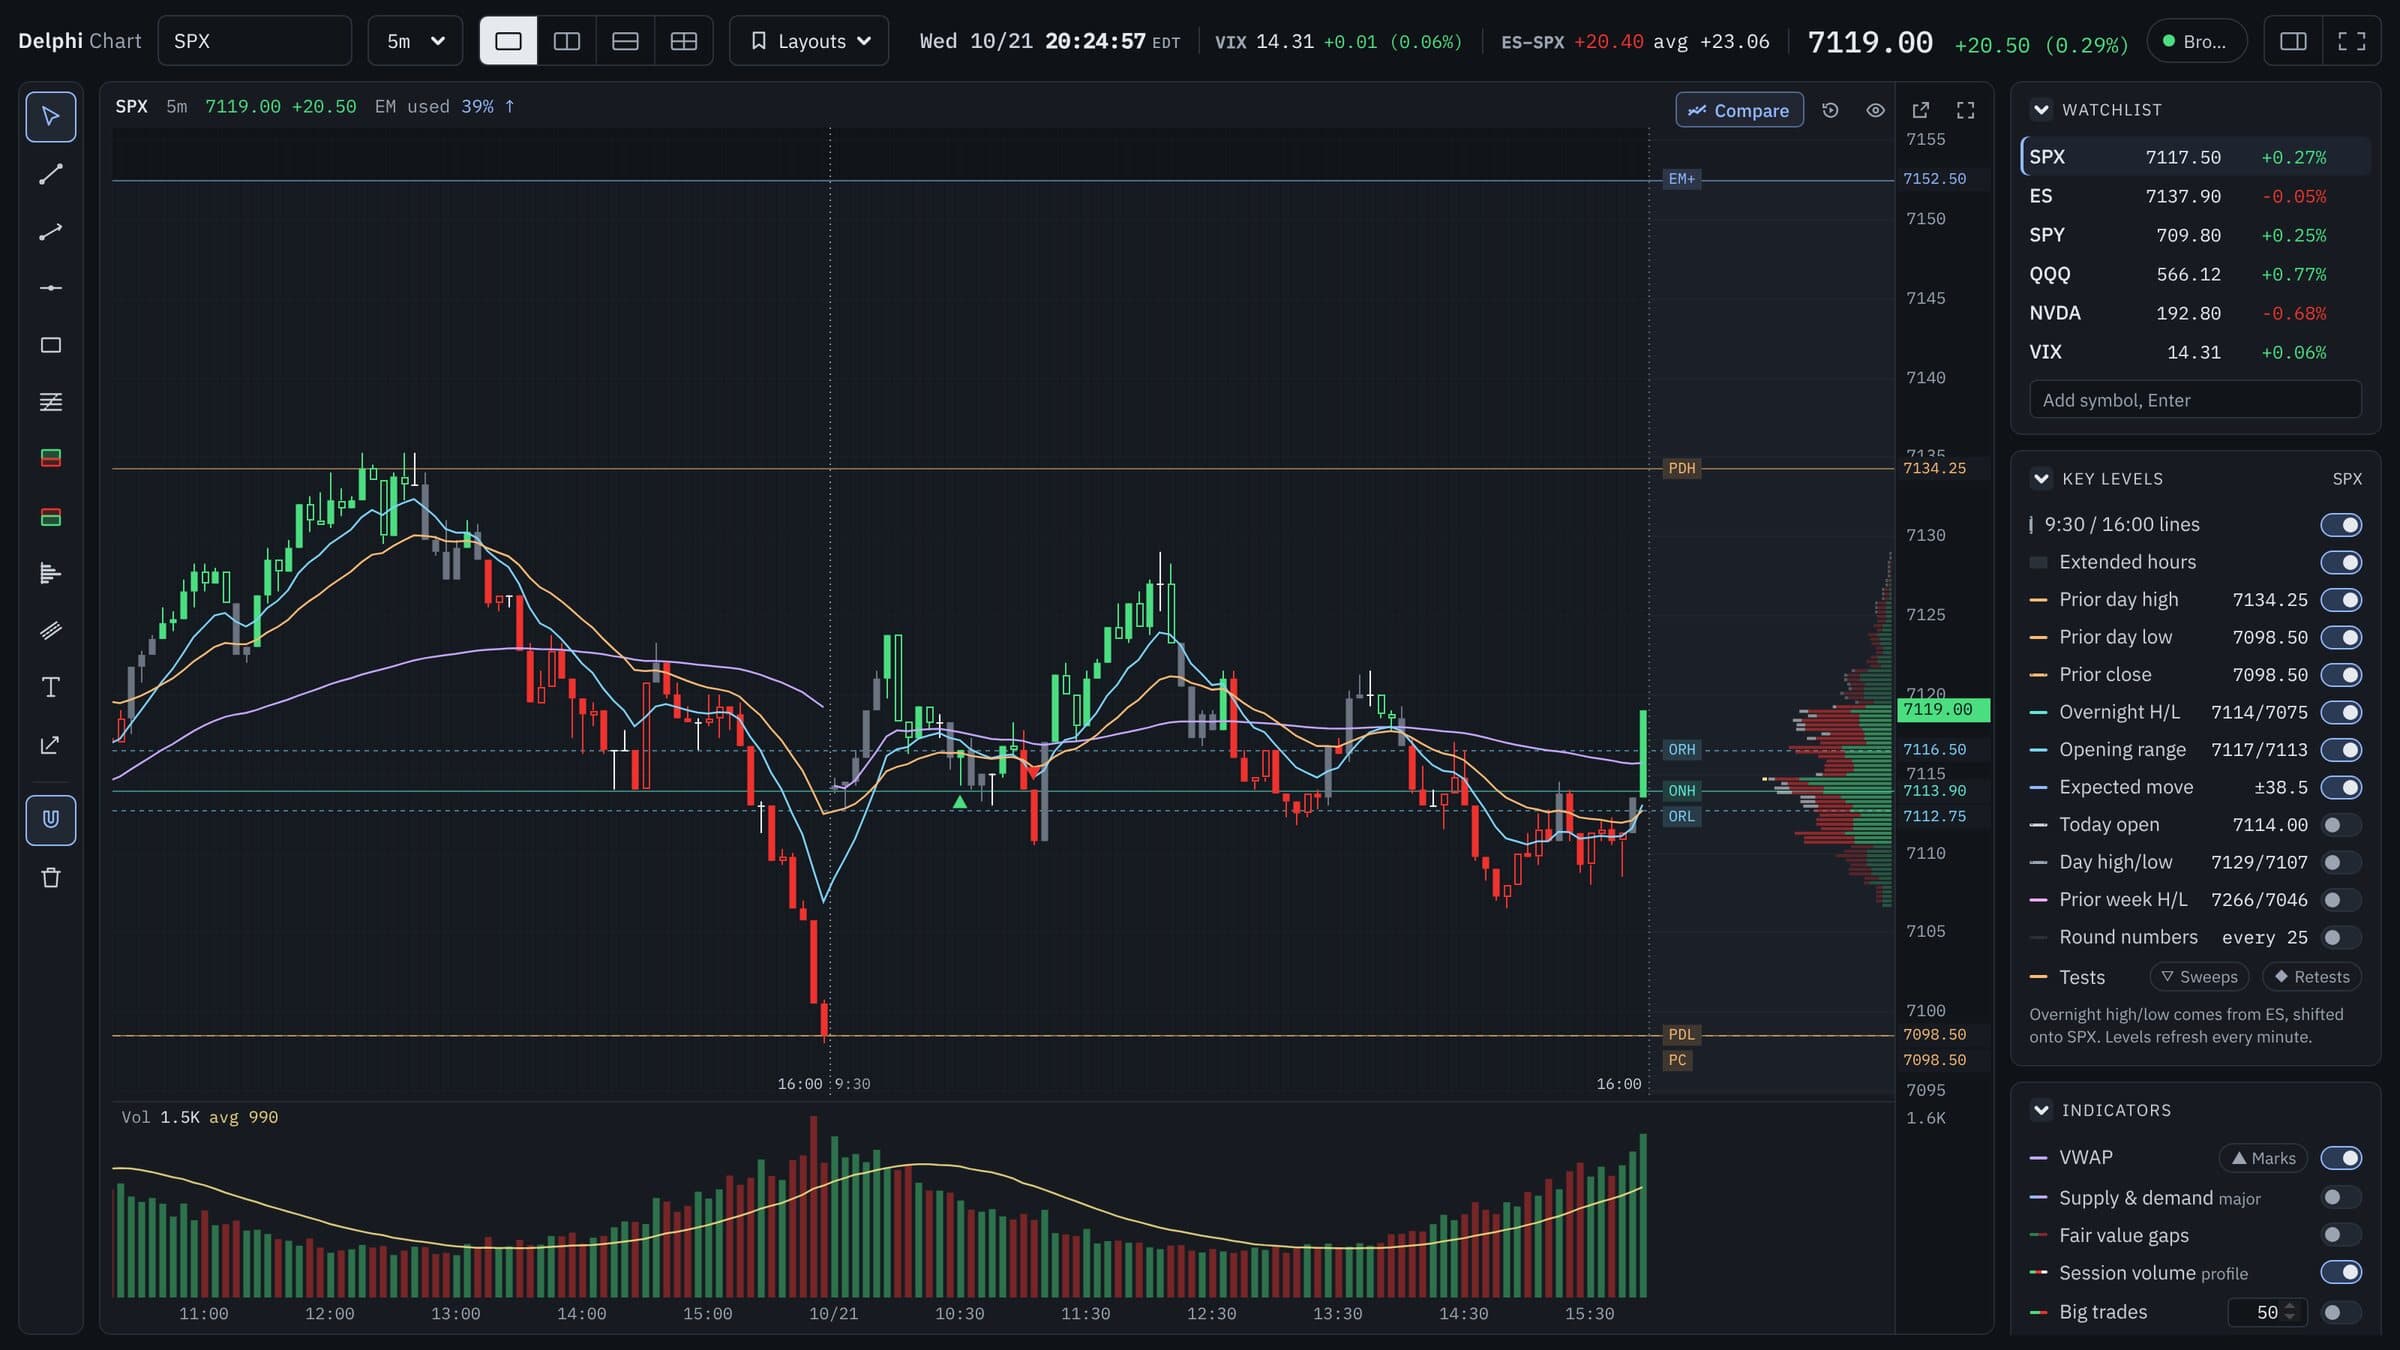Select the long position tool (green over red)
The image size is (2400, 1350).
click(x=50, y=458)
